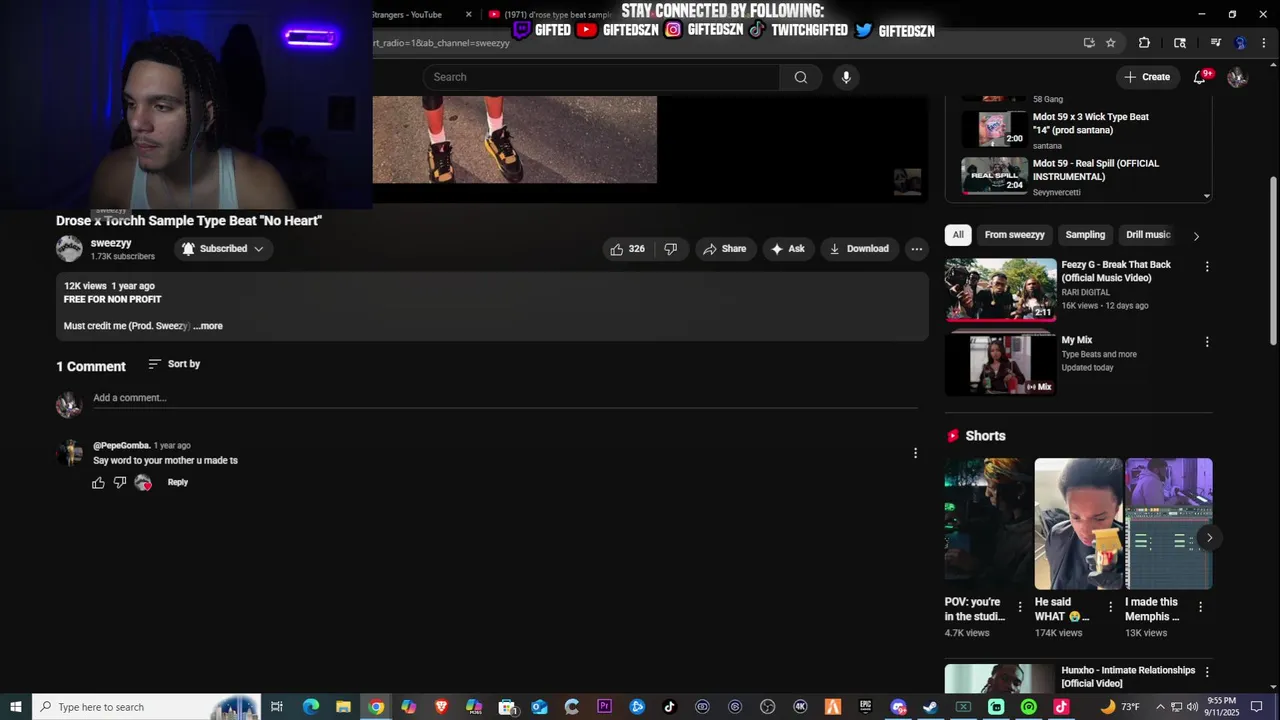The height and width of the screenshot is (720, 1280).
Task: Like the PepeGomba comment
Action: pyautogui.click(x=98, y=483)
